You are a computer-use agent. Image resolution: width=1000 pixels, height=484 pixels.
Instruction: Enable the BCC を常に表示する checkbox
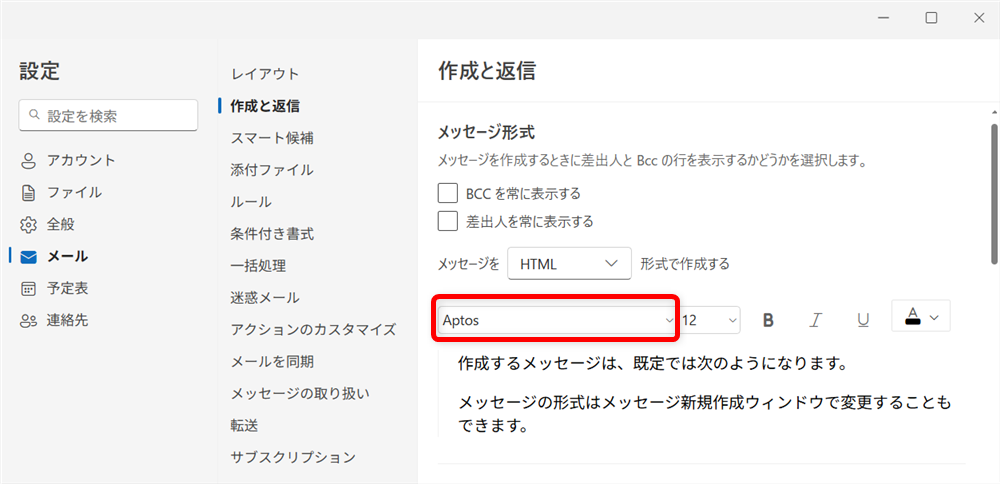click(448, 193)
